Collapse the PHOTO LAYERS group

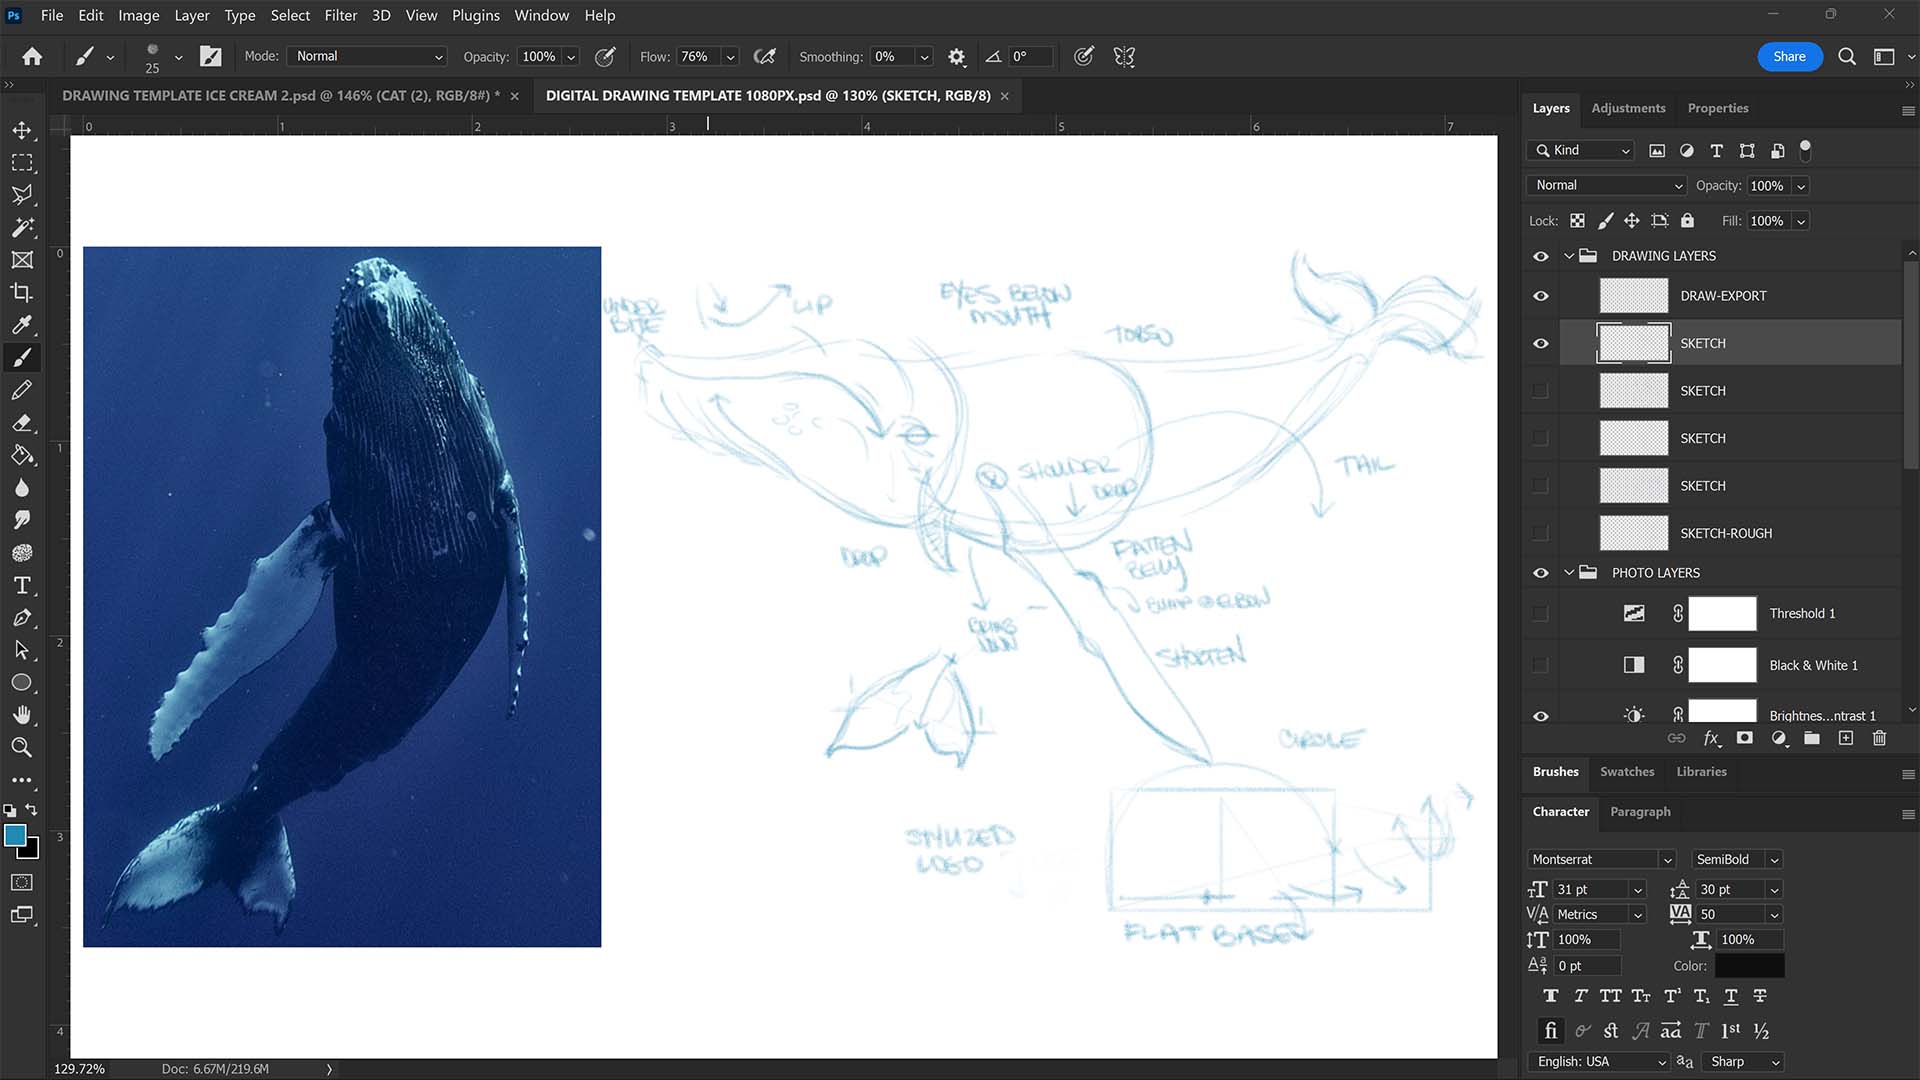[x=1568, y=573]
